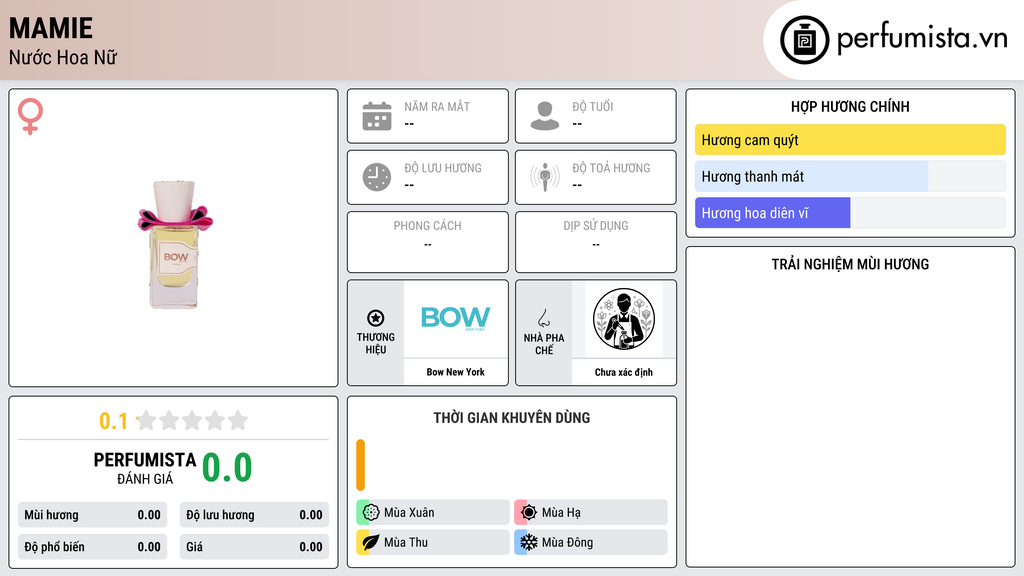Click the MAMIE product title
The width and height of the screenshot is (1024, 576).
(x=51, y=28)
